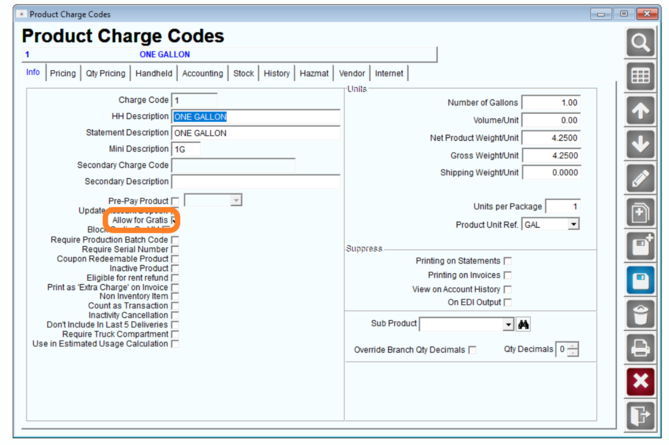Enable the Inactive Product checkbox
669x445 pixels.
pos(175,268)
